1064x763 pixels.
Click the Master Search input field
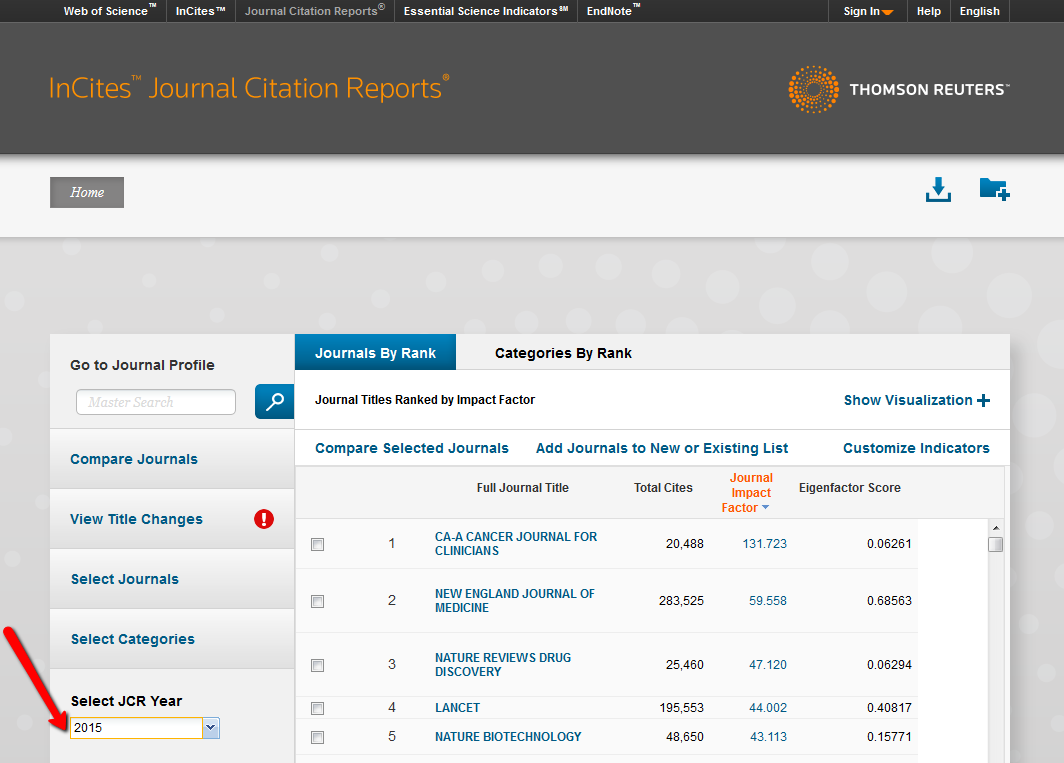(156, 402)
